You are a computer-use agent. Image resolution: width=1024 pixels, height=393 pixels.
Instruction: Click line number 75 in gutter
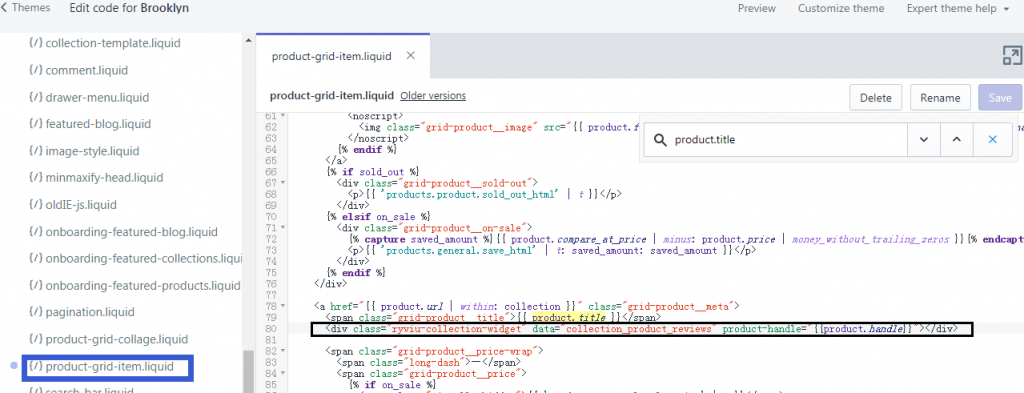click(270, 272)
